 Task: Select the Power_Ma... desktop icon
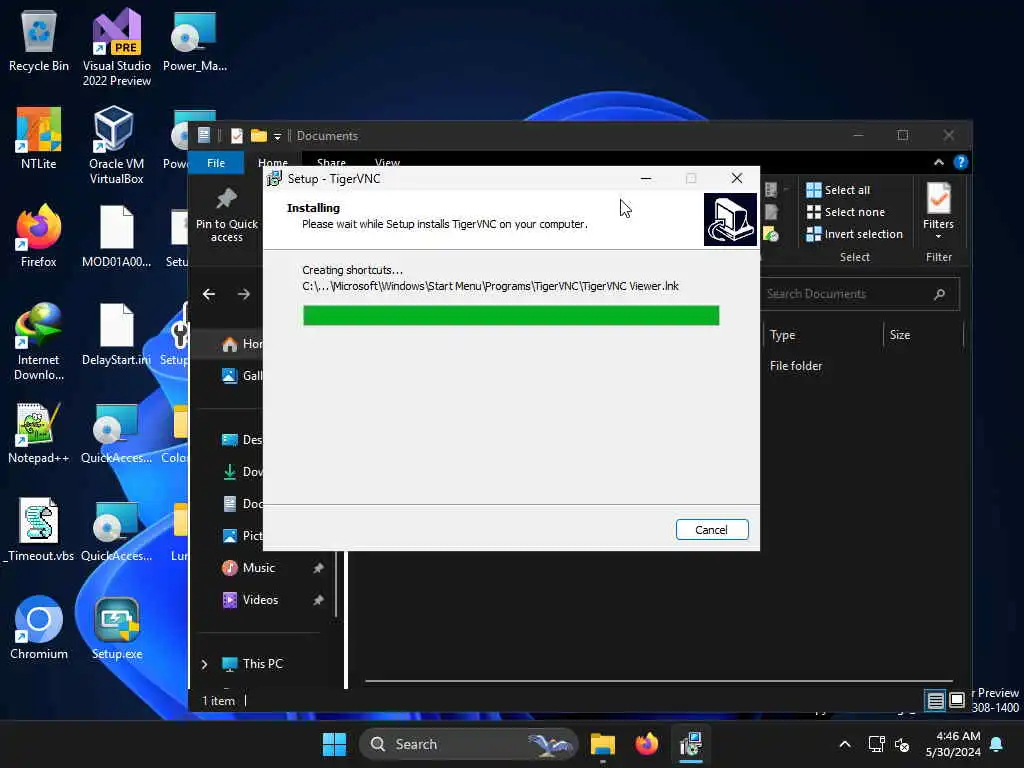[x=195, y=40]
